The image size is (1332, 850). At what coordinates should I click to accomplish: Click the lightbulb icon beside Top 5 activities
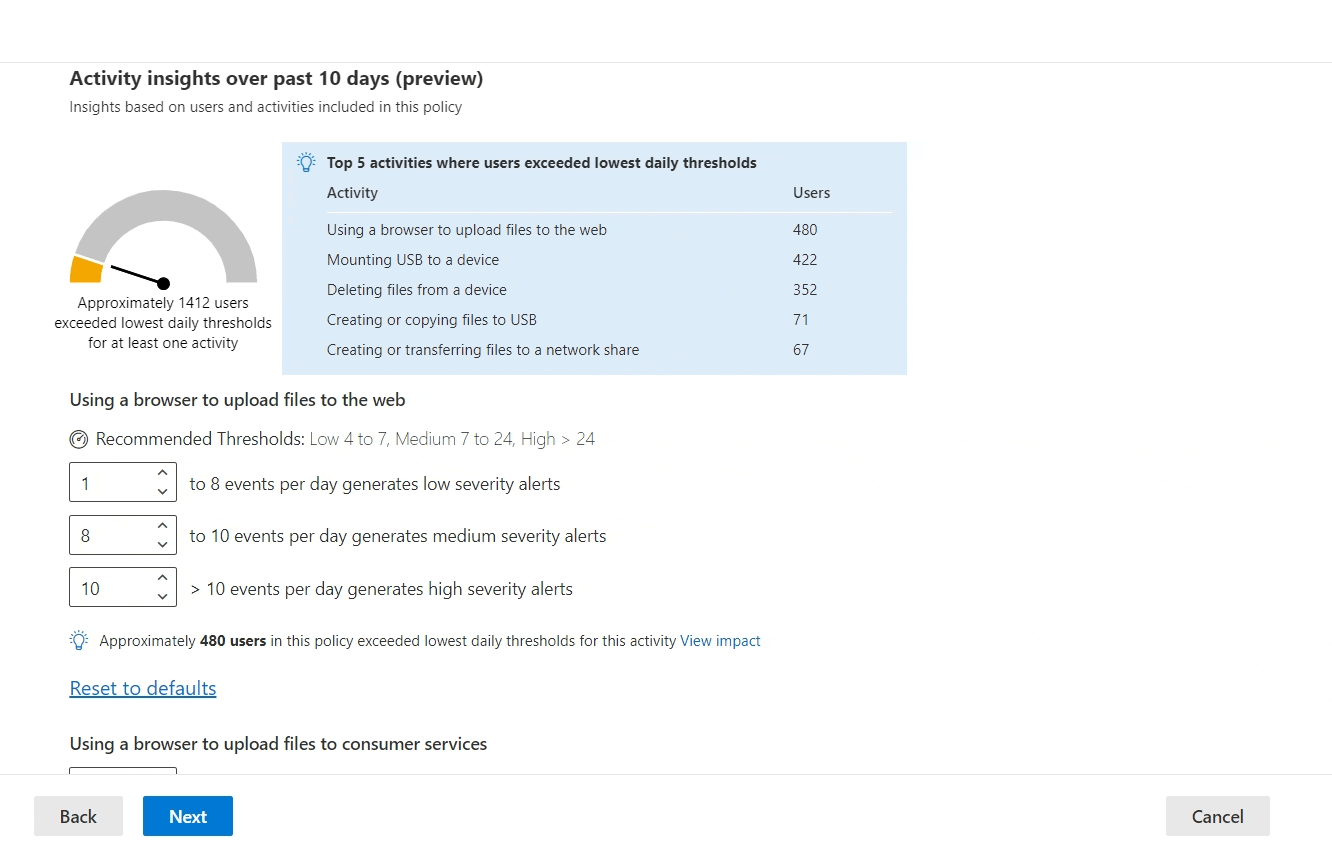coord(306,163)
